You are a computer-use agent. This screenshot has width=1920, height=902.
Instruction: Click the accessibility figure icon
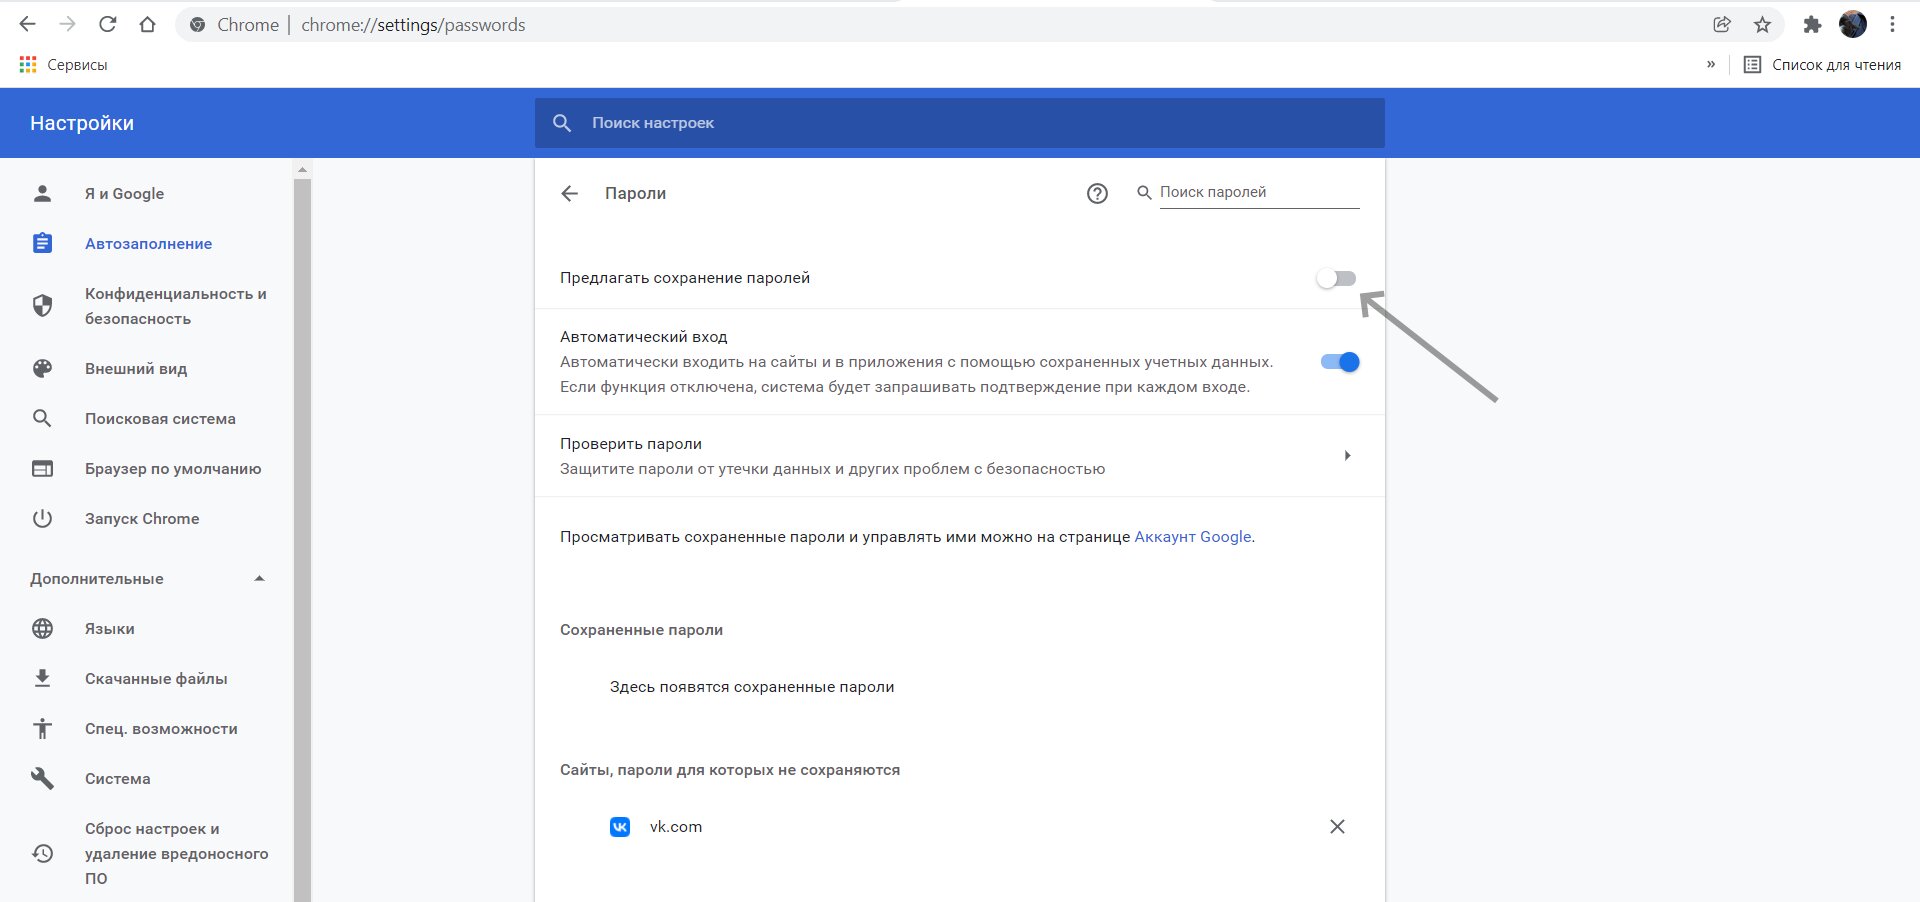click(42, 728)
